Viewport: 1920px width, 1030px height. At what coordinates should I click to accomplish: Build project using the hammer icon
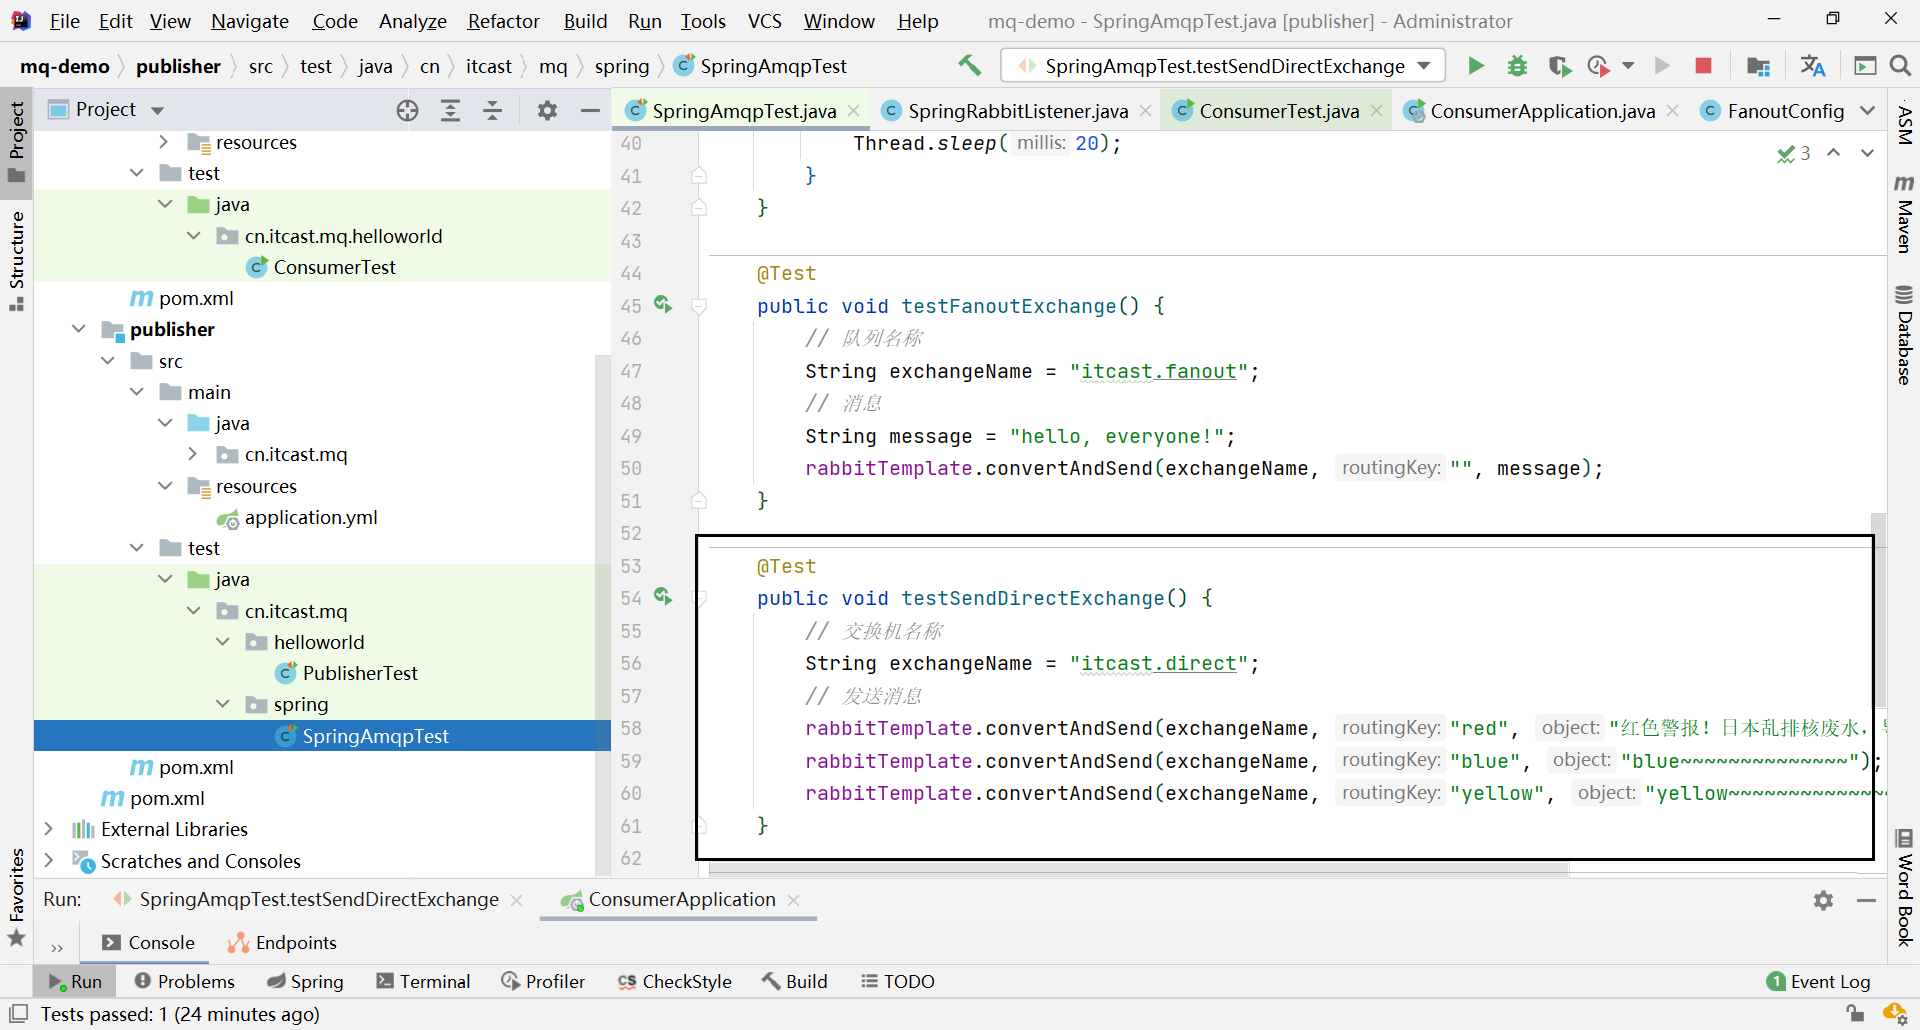click(x=969, y=66)
